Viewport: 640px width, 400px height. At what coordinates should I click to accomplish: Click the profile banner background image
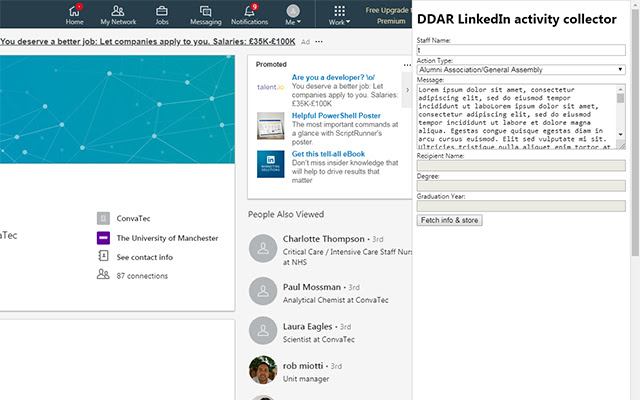click(117, 109)
